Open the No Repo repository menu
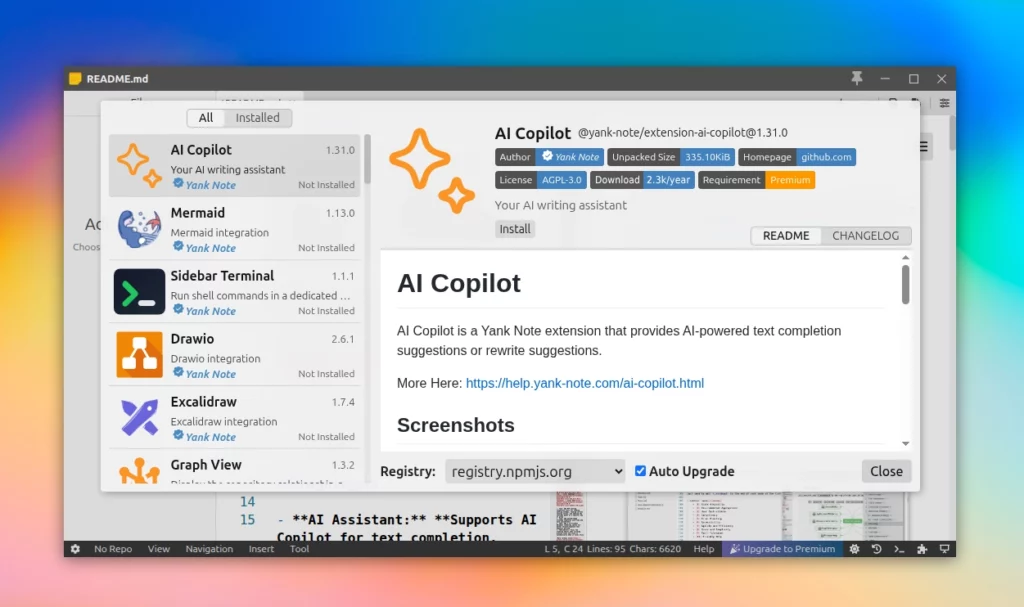 click(x=113, y=549)
